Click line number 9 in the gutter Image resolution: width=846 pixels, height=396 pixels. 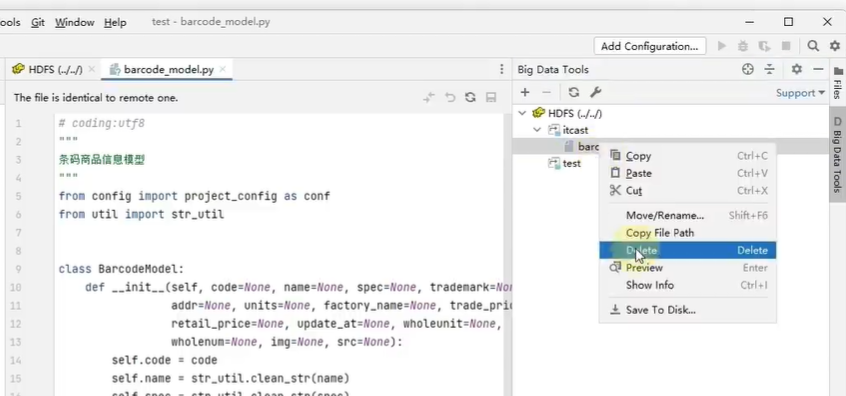click(18, 269)
